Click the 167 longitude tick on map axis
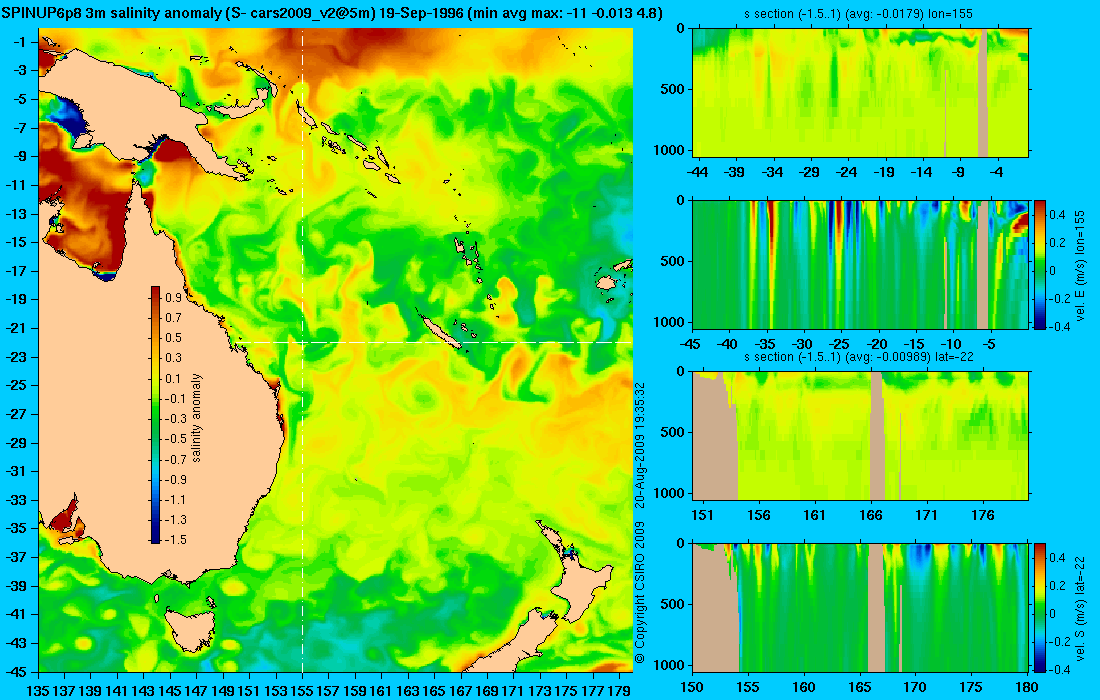The image size is (1100, 700). tap(460, 691)
